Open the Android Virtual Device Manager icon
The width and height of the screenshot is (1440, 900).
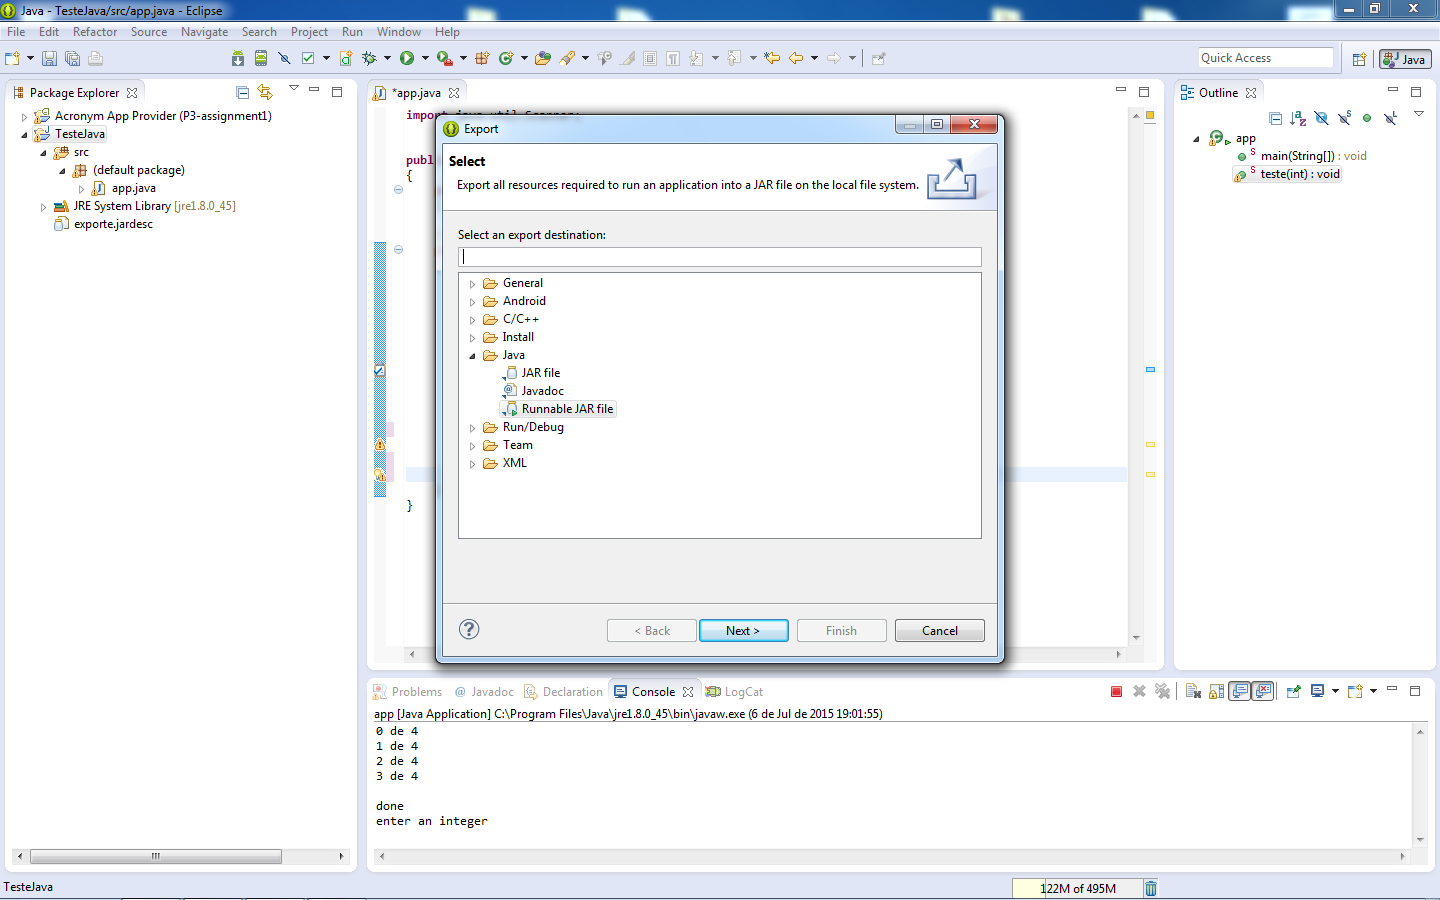(x=261, y=59)
